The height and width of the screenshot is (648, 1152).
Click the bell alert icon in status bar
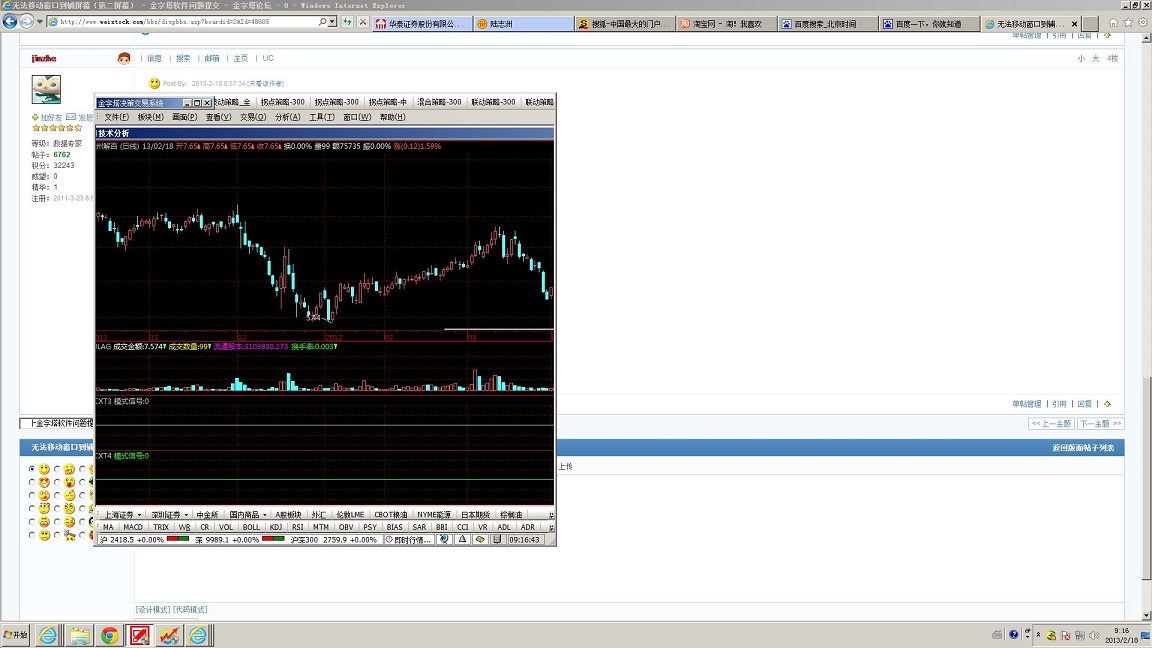463,539
